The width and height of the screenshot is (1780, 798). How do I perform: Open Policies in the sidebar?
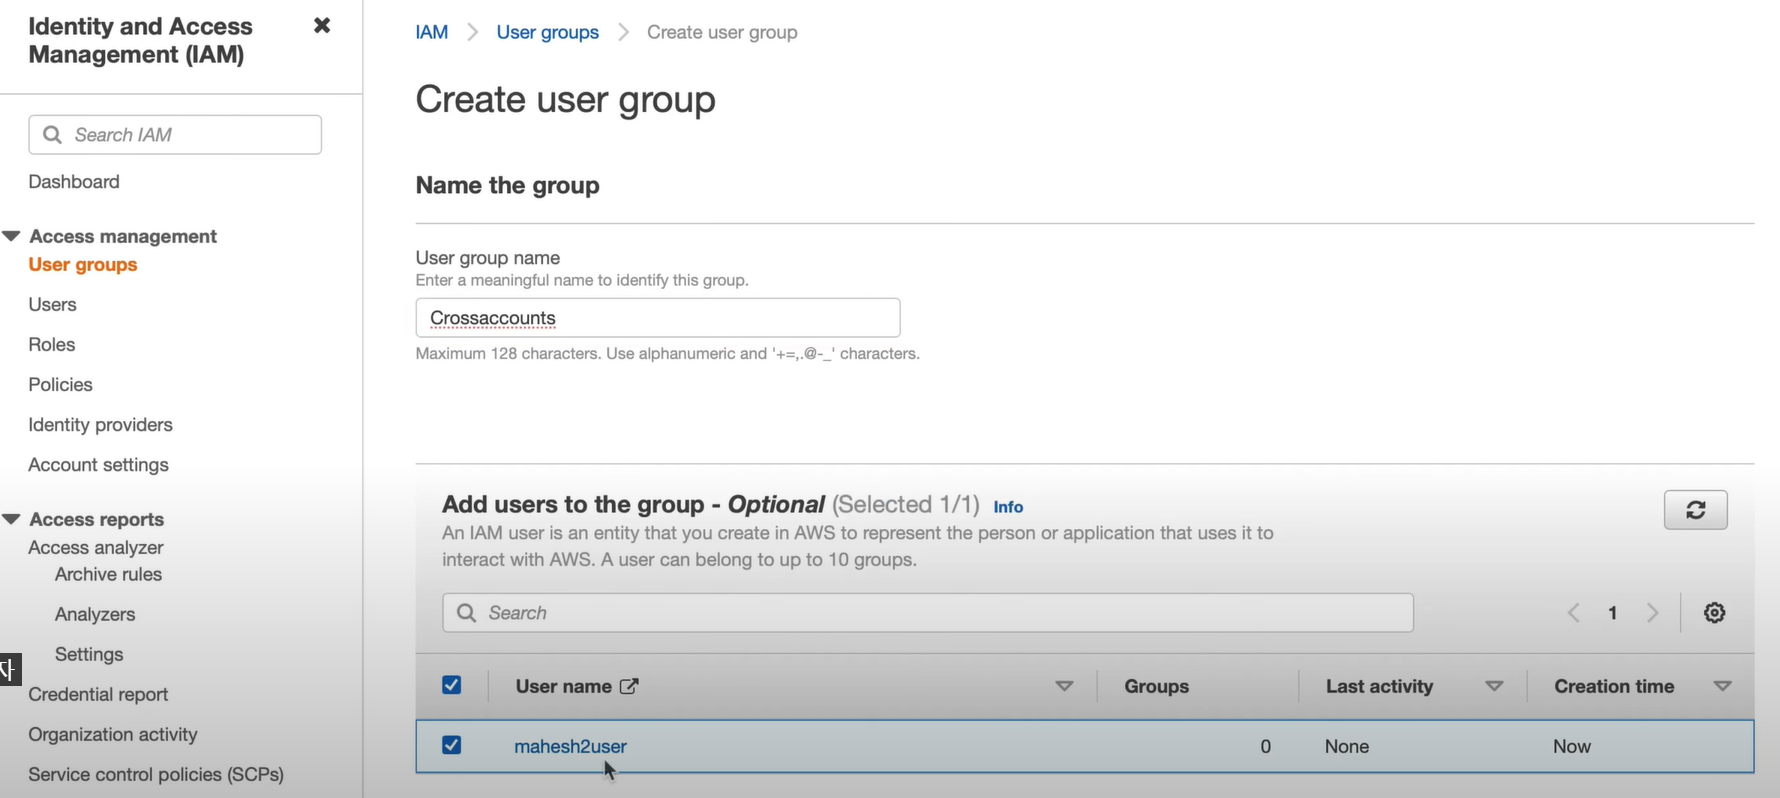pos(60,385)
